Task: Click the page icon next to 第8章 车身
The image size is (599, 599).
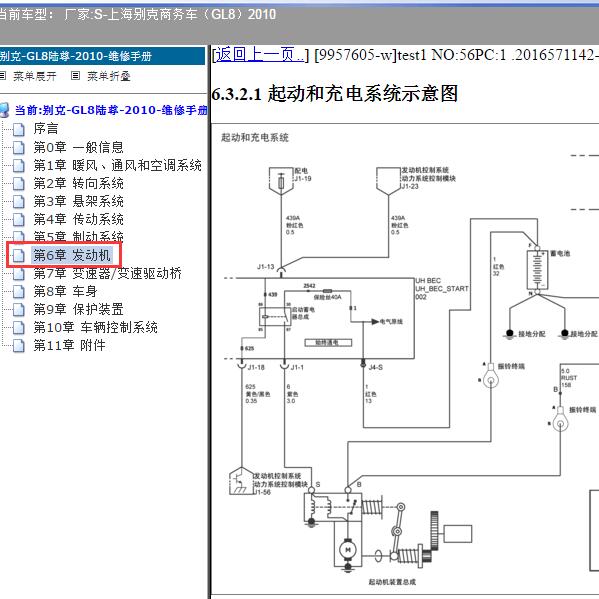Action: (x=18, y=291)
